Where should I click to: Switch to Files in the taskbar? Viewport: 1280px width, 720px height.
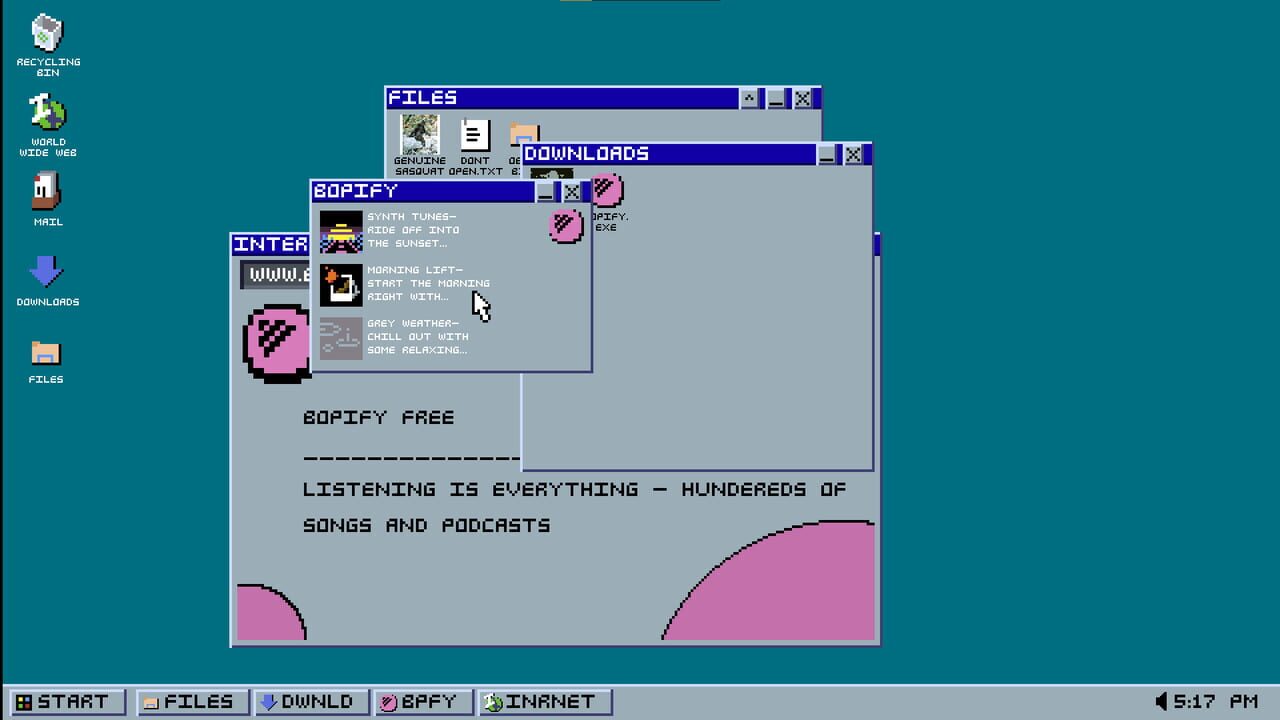pos(191,702)
